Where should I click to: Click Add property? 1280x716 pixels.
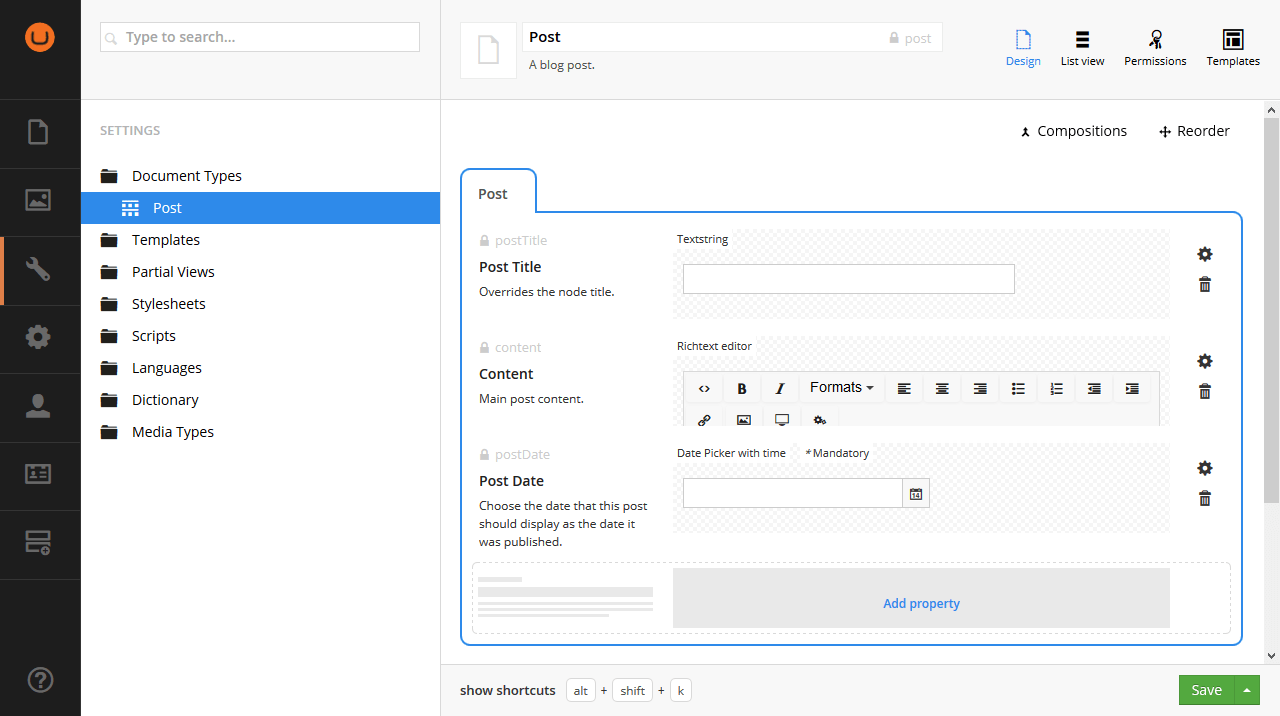pos(921,603)
